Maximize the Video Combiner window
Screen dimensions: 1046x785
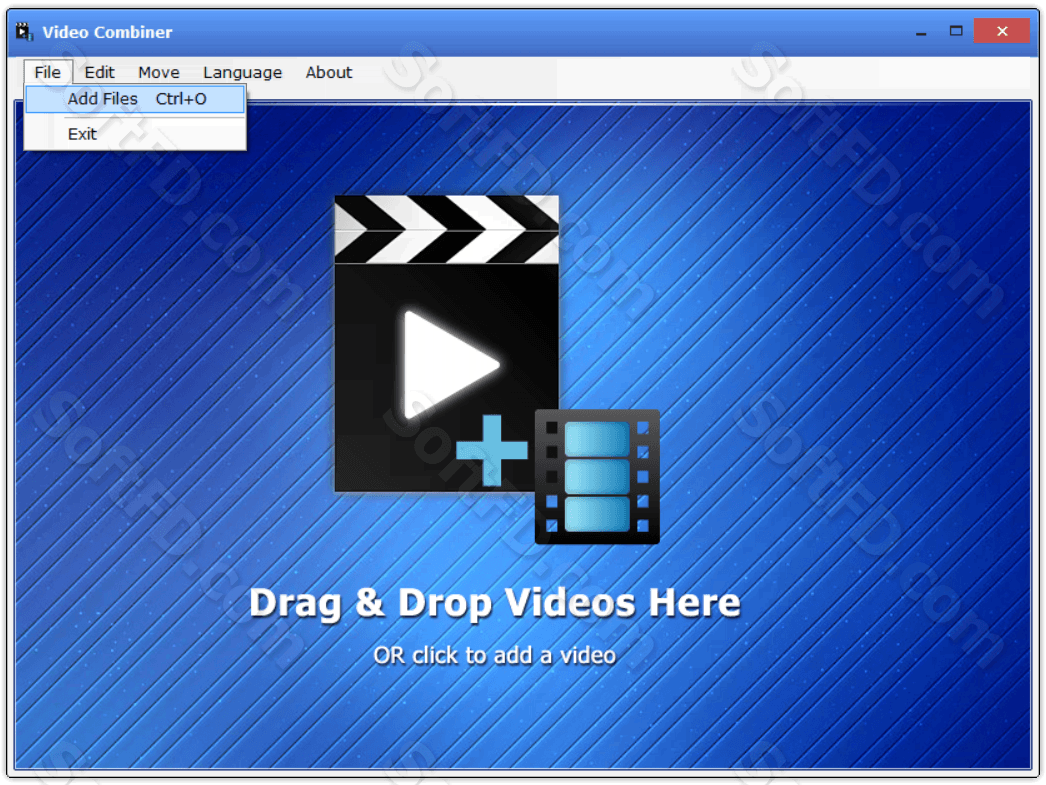coord(956,31)
